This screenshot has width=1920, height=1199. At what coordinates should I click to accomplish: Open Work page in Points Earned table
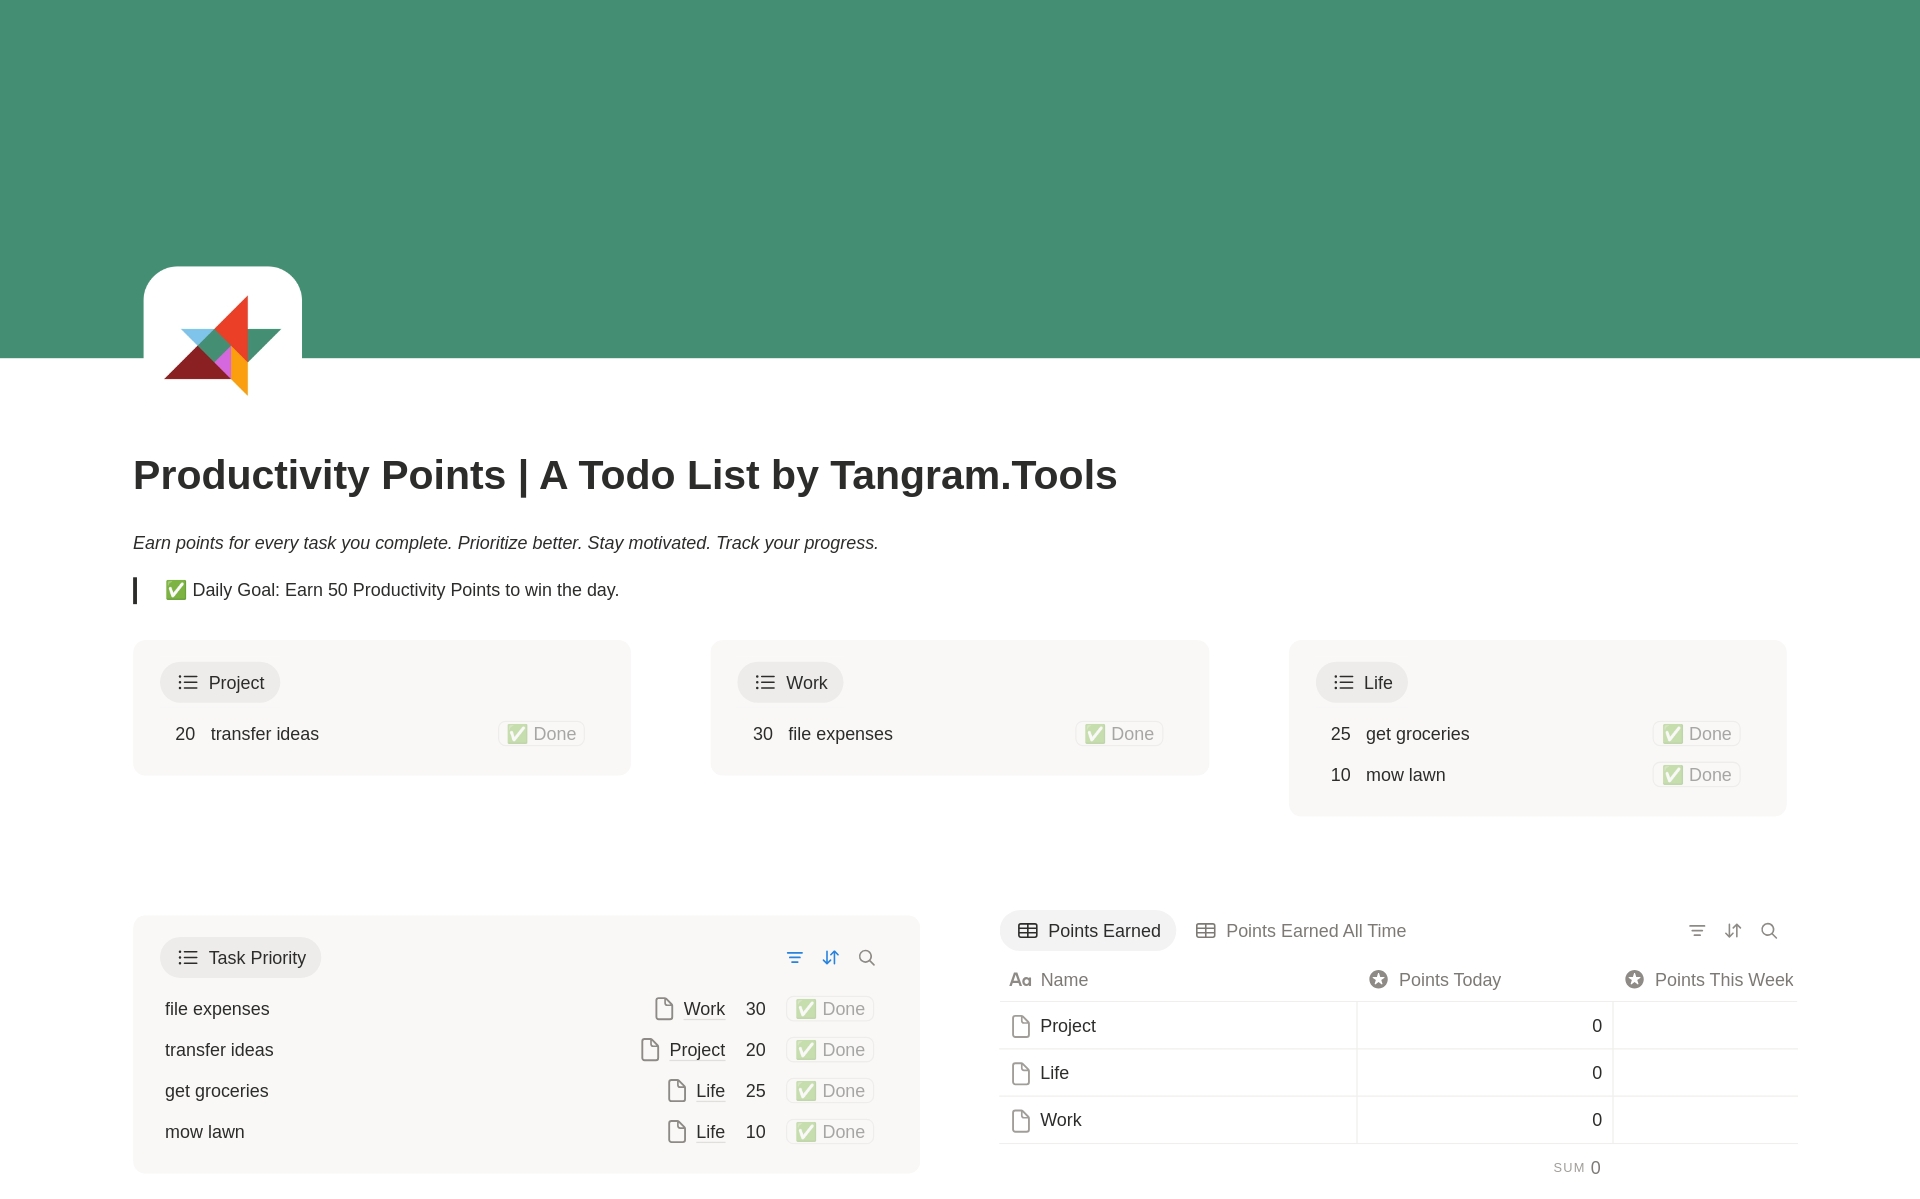1060,1120
